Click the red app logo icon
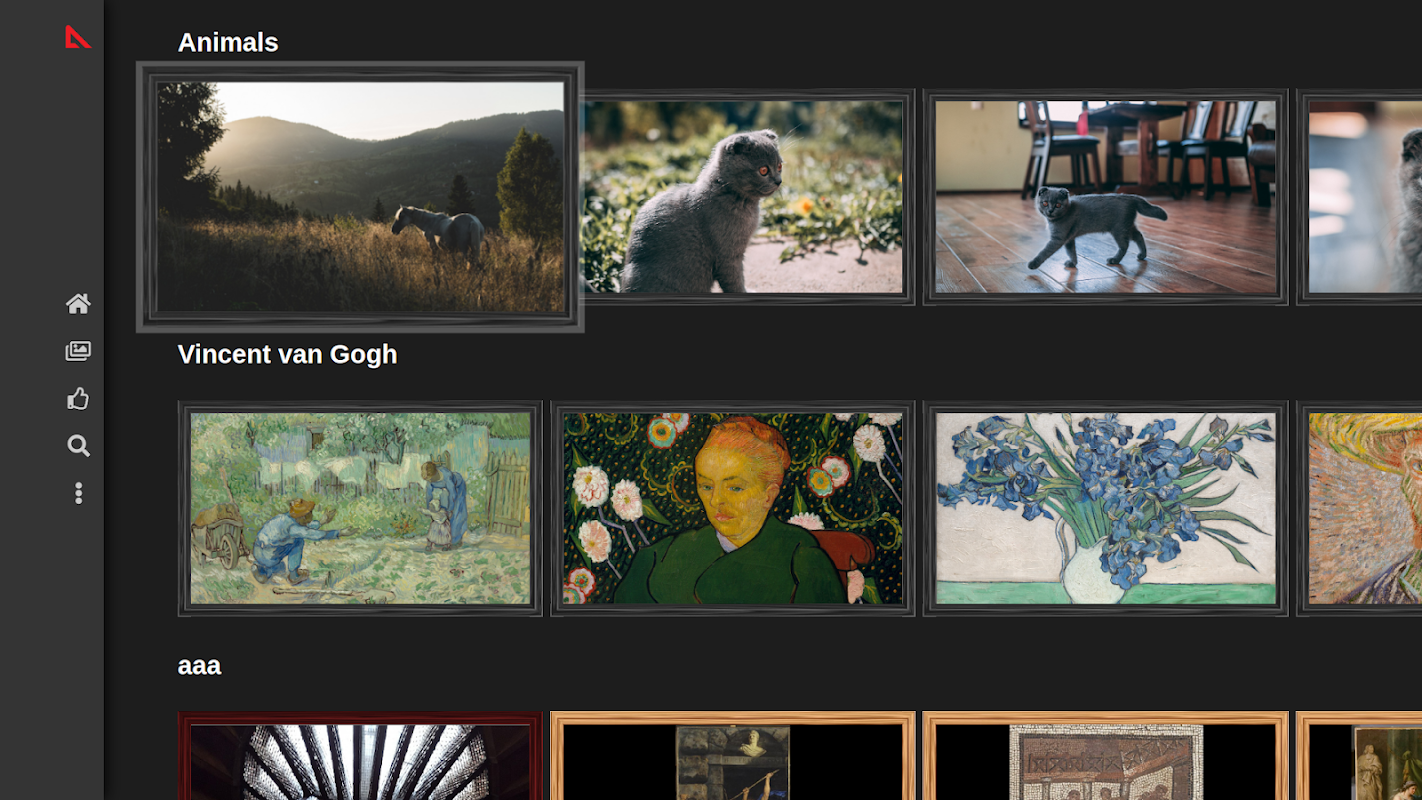Screen dimensions: 1422x800 (78, 37)
